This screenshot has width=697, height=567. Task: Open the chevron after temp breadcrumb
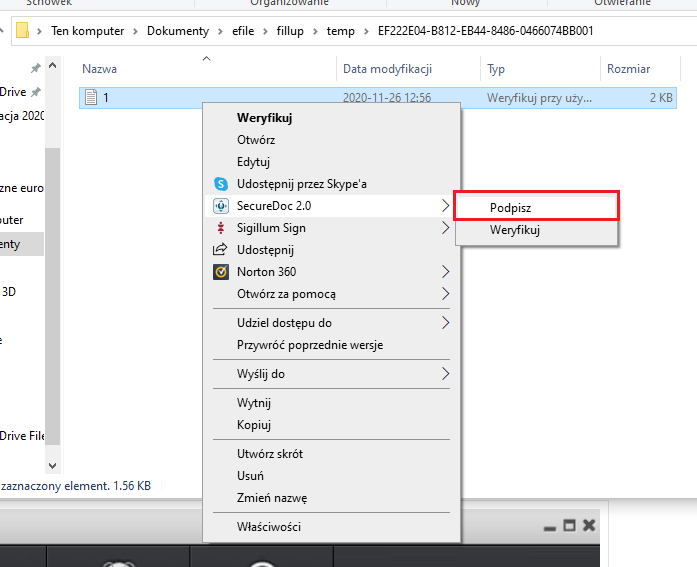pos(366,31)
